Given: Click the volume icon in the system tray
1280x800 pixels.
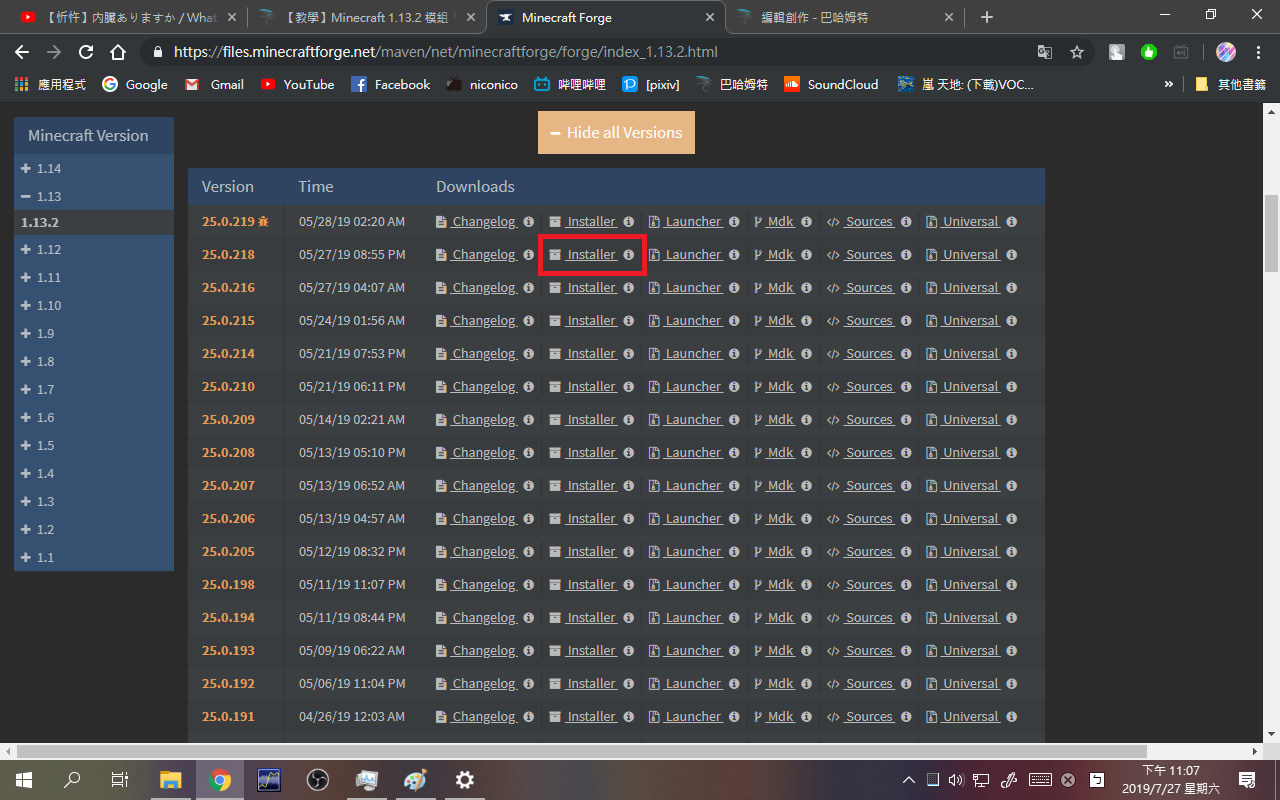Looking at the screenshot, I should (x=955, y=780).
